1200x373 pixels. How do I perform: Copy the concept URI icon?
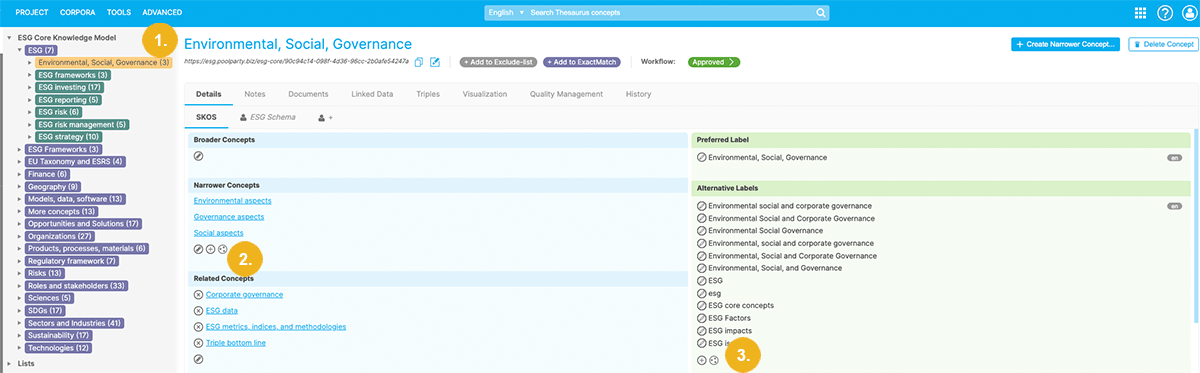click(419, 62)
